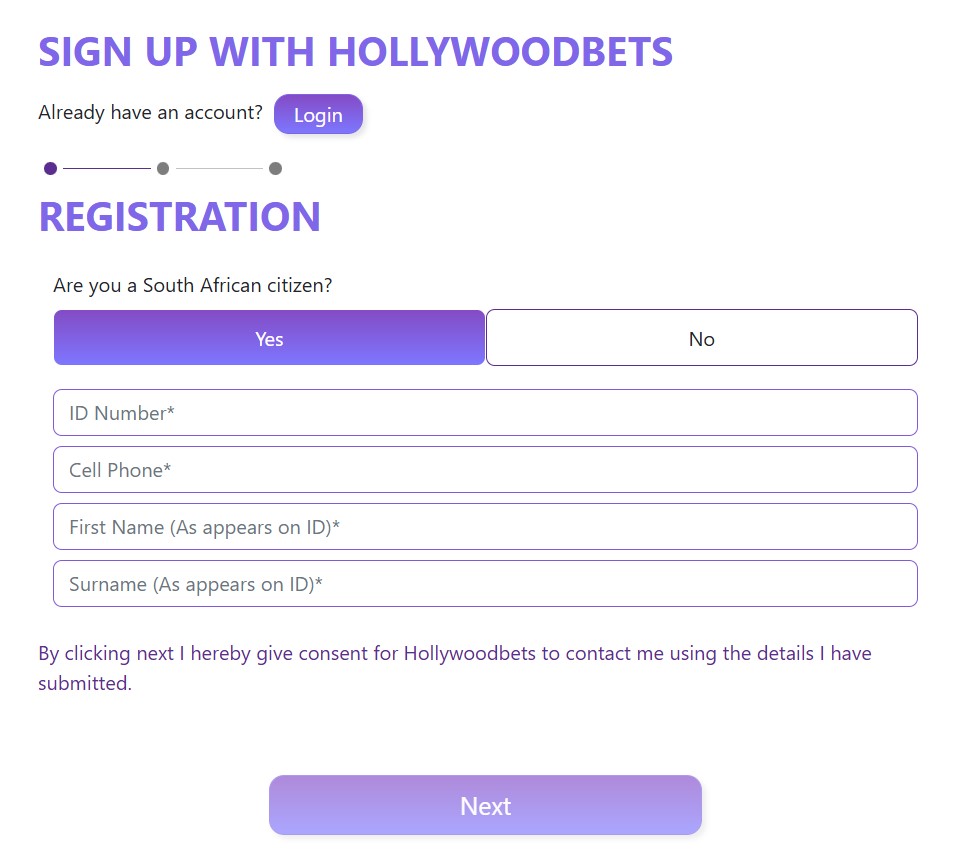This screenshot has width=968, height=863.
Task: Select Yes for South African citizen
Action: pyautogui.click(x=269, y=338)
